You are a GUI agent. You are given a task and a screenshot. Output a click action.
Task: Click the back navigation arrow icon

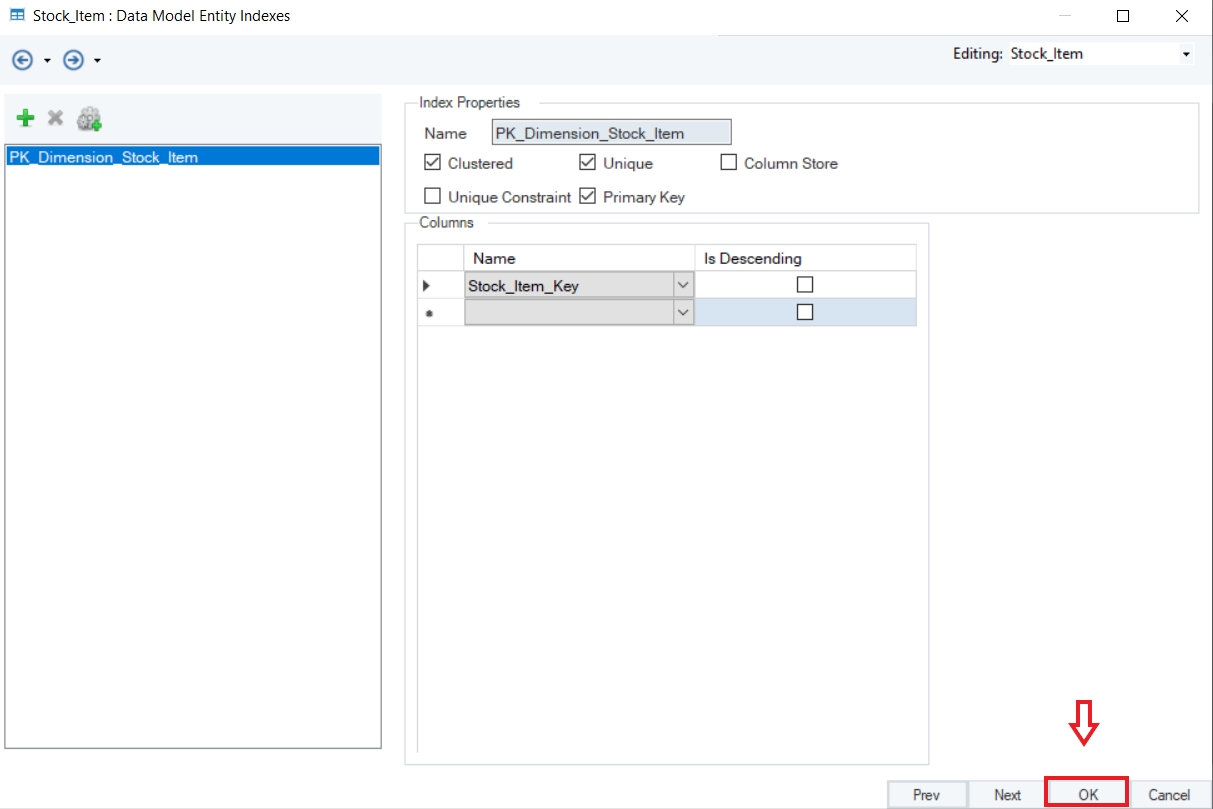point(22,60)
